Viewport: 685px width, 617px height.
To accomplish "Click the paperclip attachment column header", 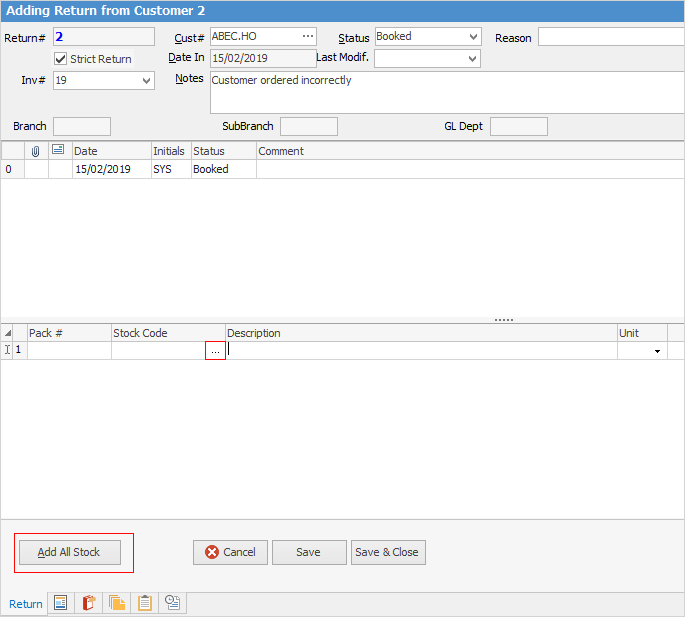I will tap(35, 151).
